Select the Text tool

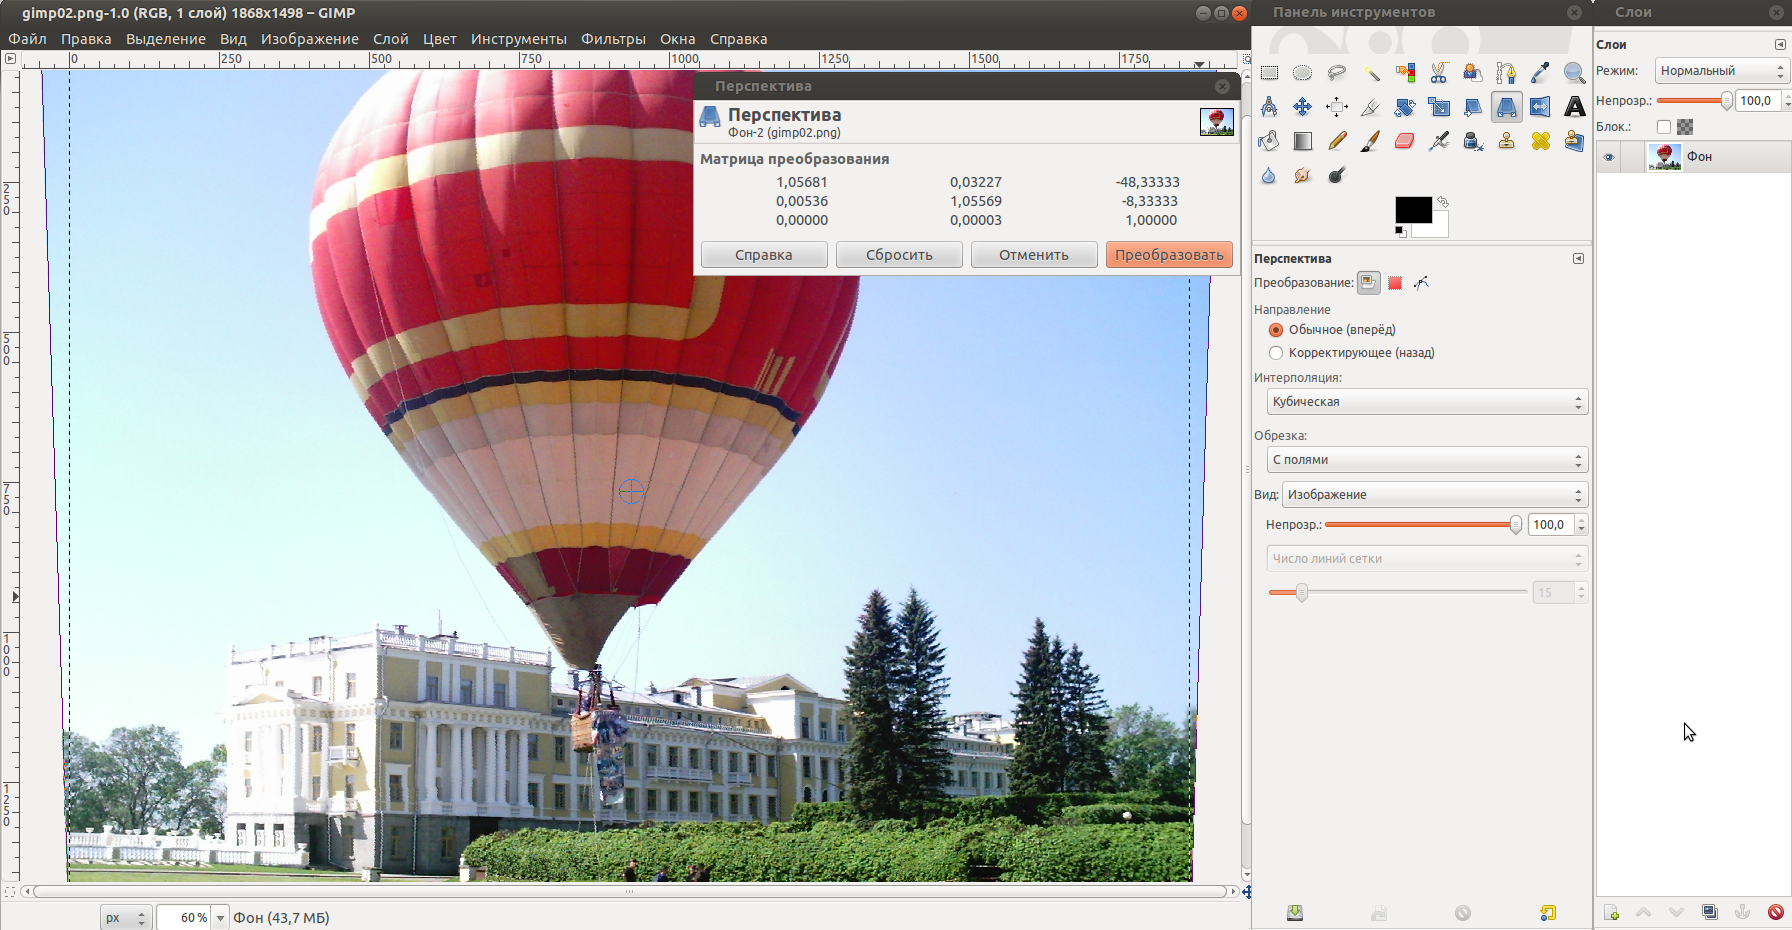[1574, 107]
